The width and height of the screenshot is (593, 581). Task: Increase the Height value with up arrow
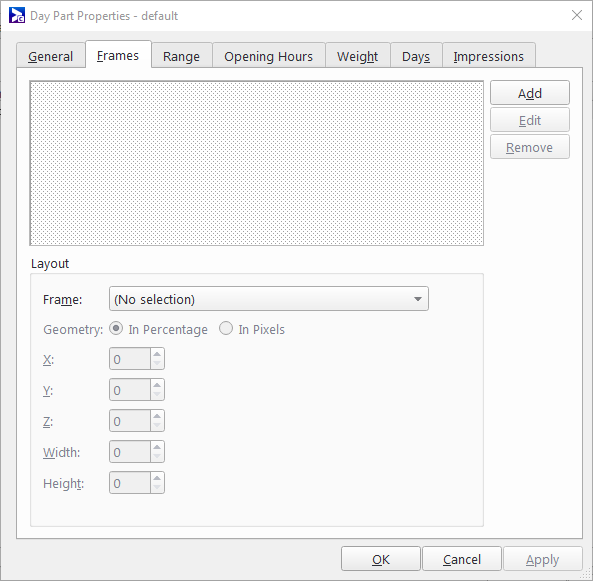coord(157,478)
